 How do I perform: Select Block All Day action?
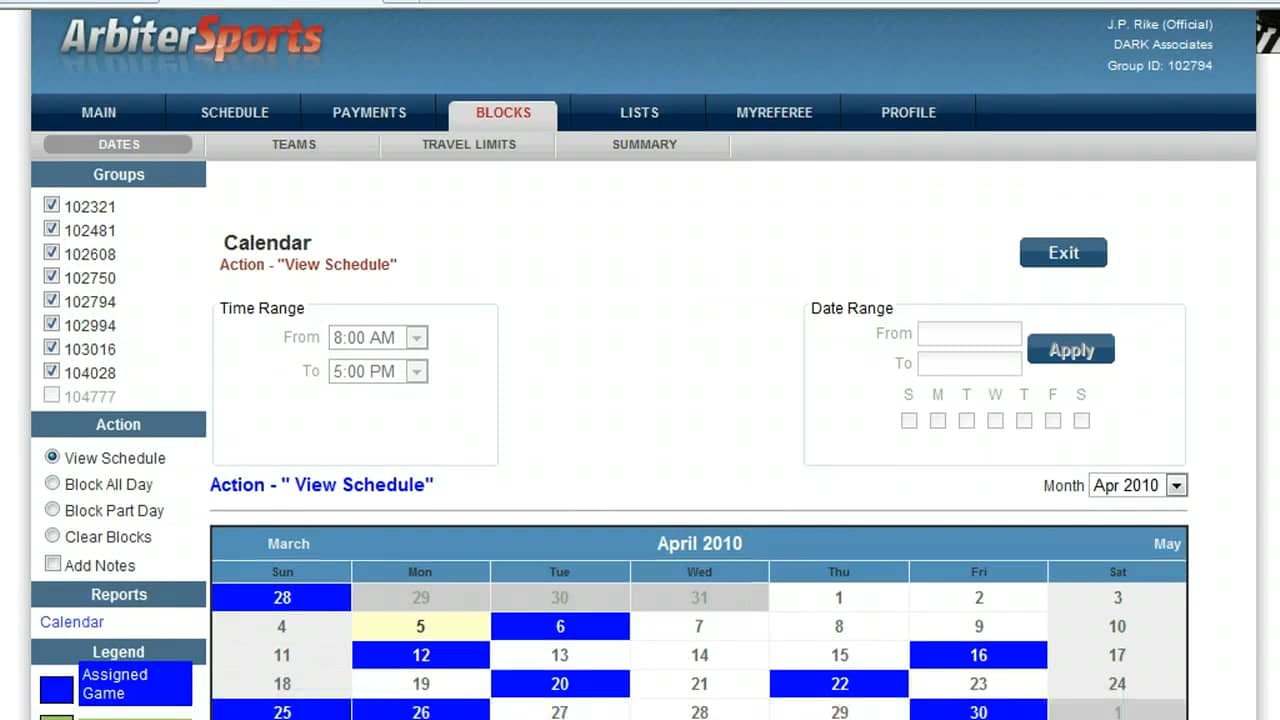pos(53,483)
